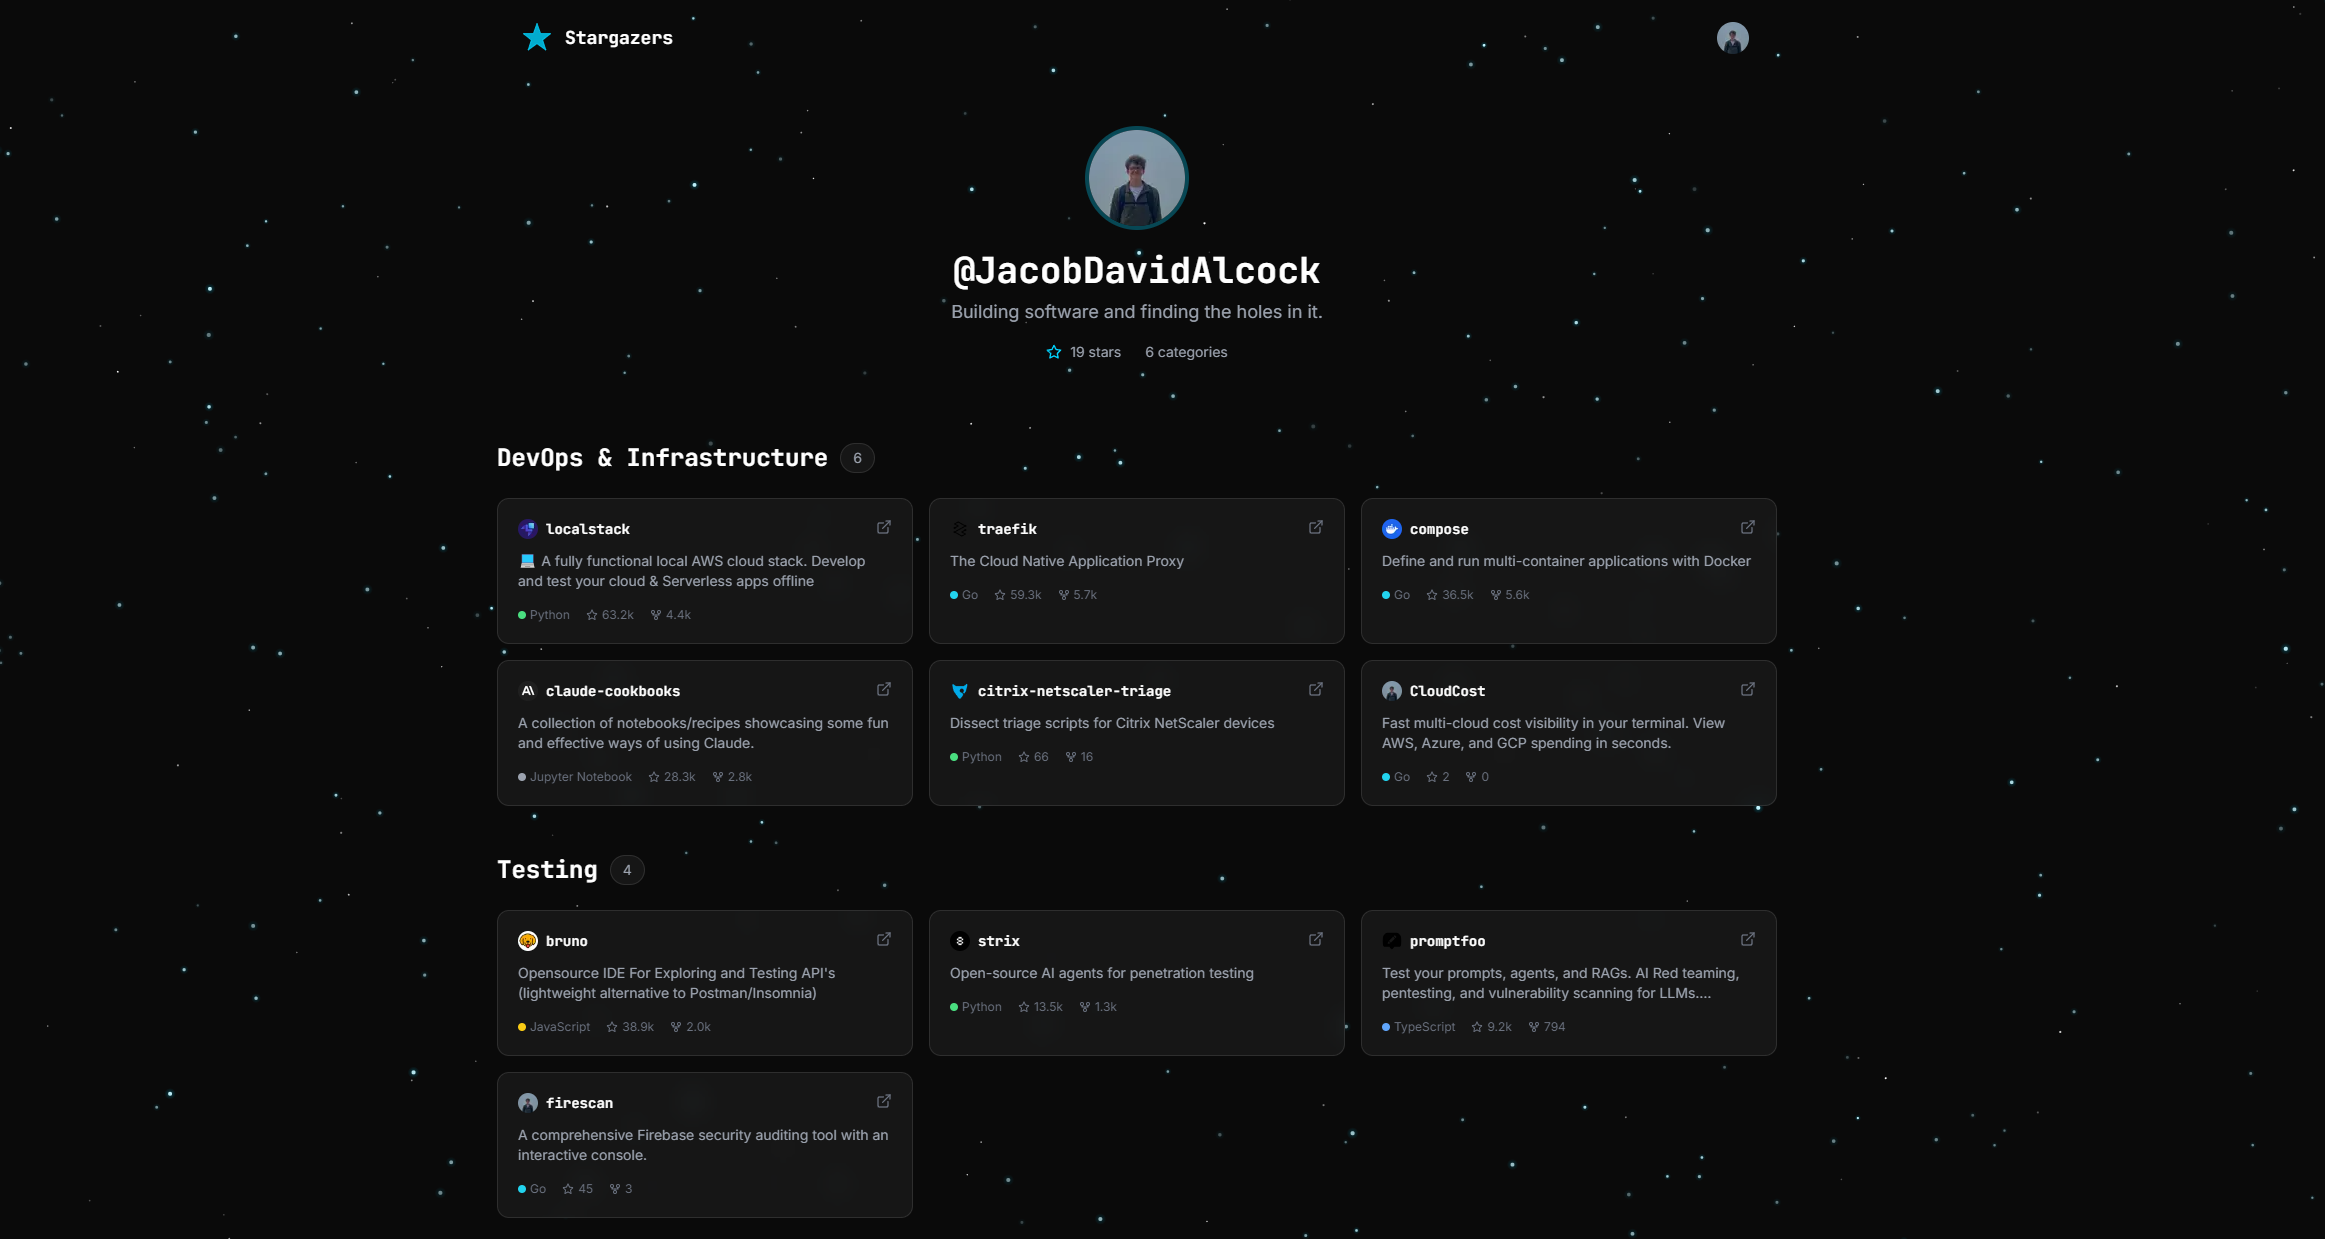Click the localstack repository icon

coord(528,528)
